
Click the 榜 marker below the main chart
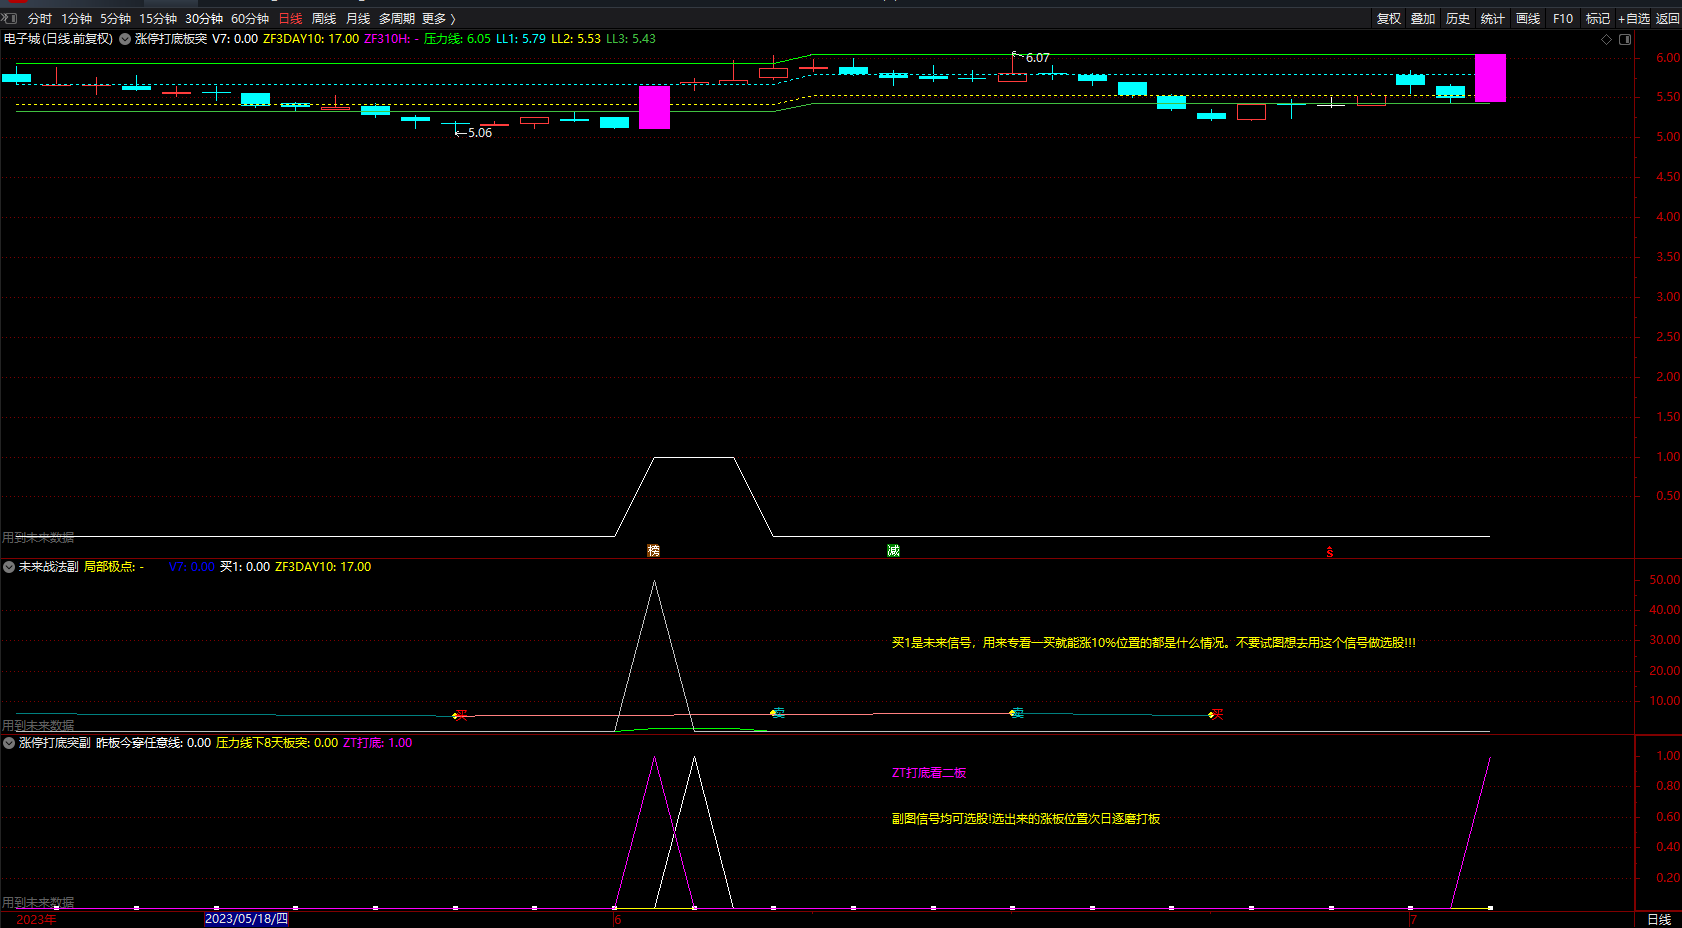pos(654,551)
